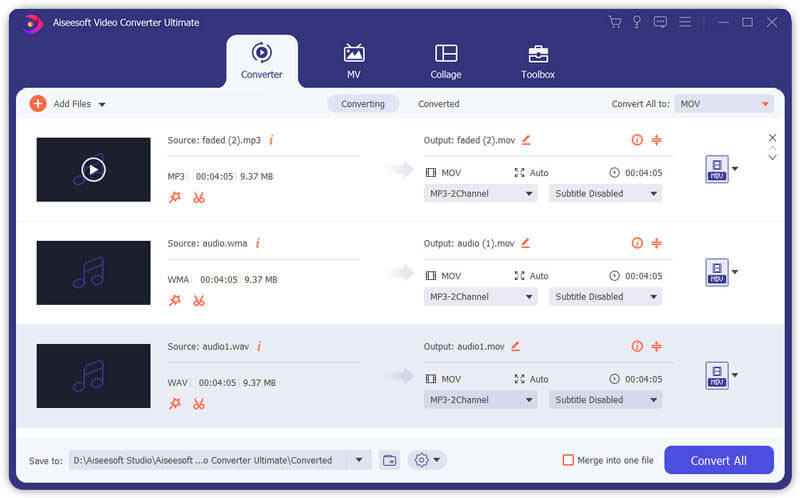The height and width of the screenshot is (498, 800).
Task: Enable Merge into one file checkbox
Action: tap(568, 460)
